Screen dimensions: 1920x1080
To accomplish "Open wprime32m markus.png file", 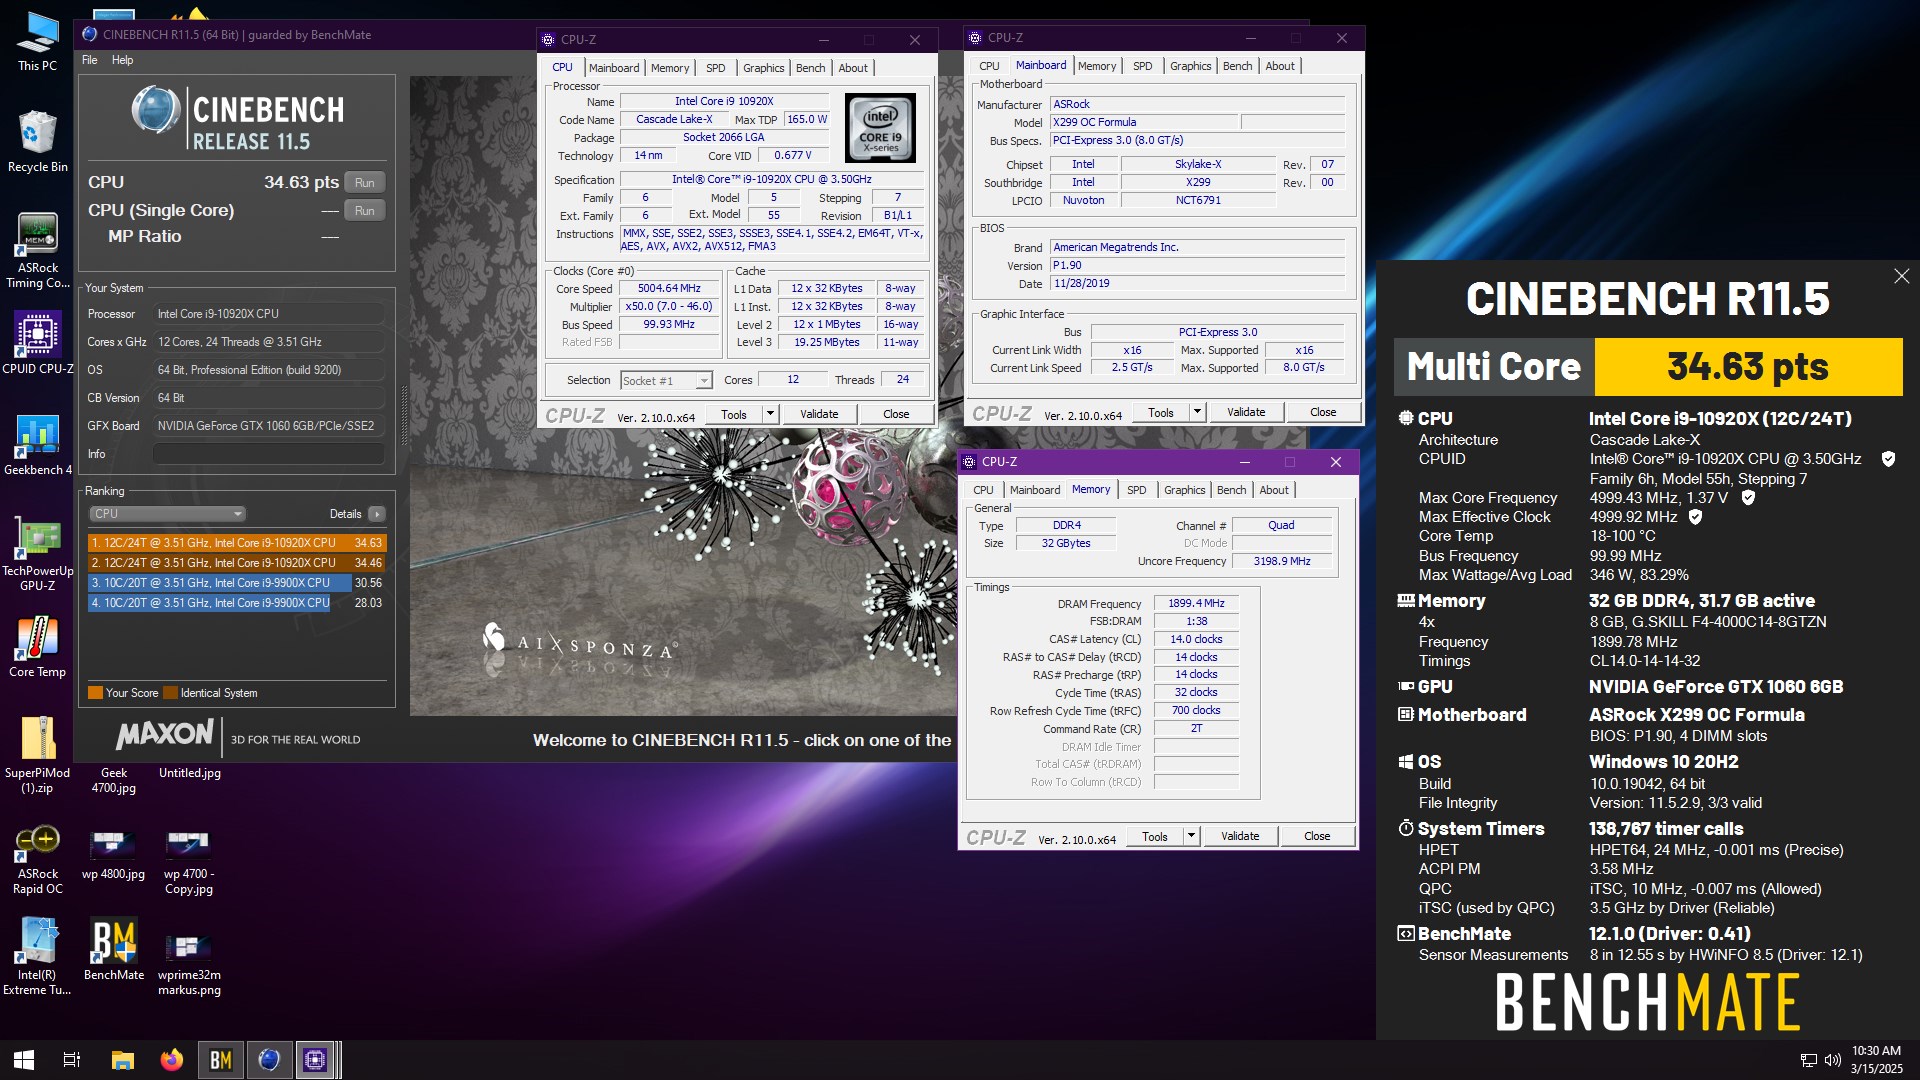I will click(189, 964).
